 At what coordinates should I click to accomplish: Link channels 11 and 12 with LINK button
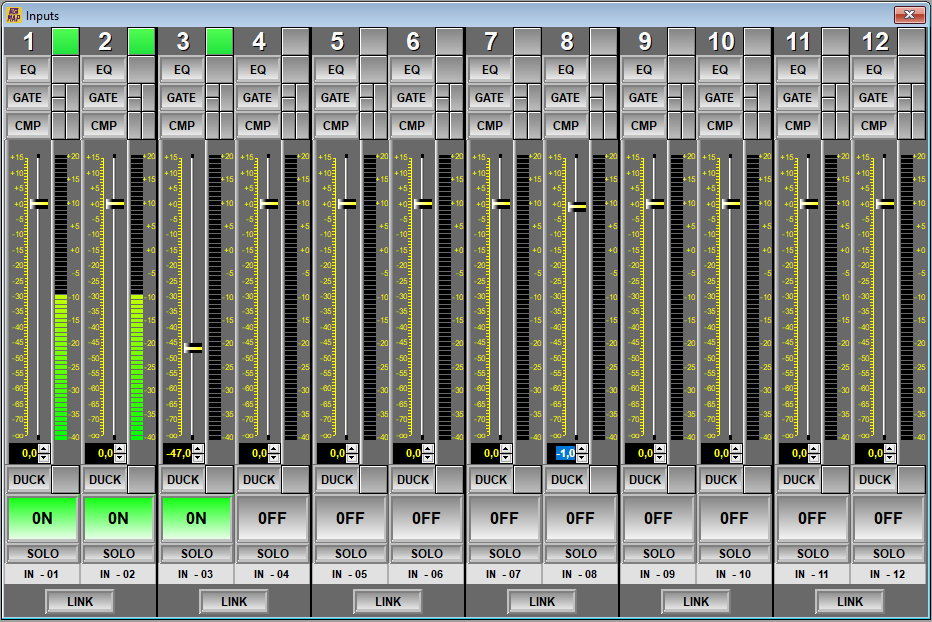tap(850, 601)
